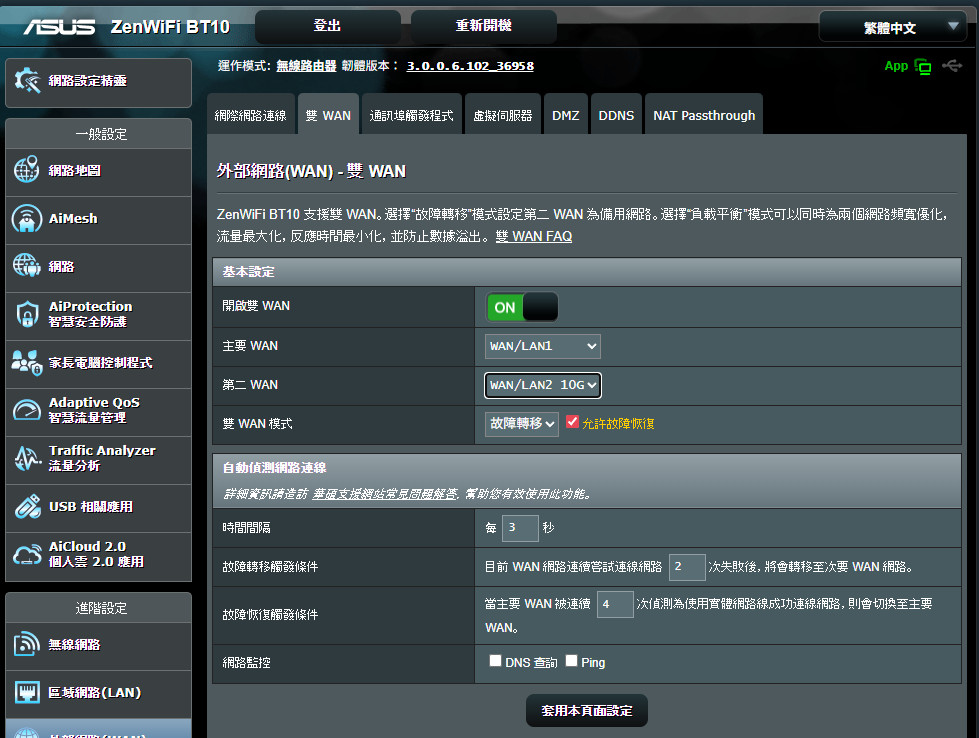
Task: Switch to the 虛擬伺服器 tab
Action: tap(503, 115)
